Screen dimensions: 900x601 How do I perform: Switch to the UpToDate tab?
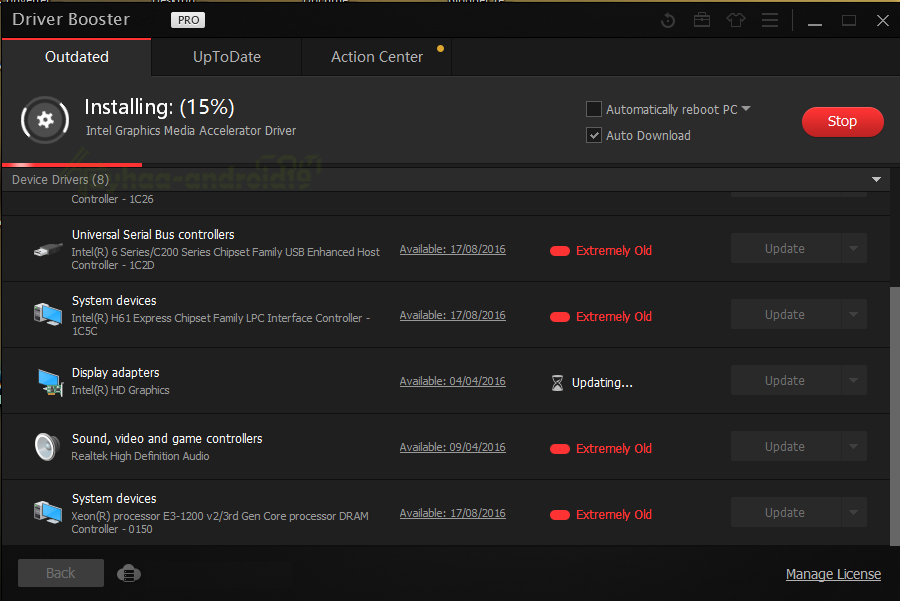point(227,57)
